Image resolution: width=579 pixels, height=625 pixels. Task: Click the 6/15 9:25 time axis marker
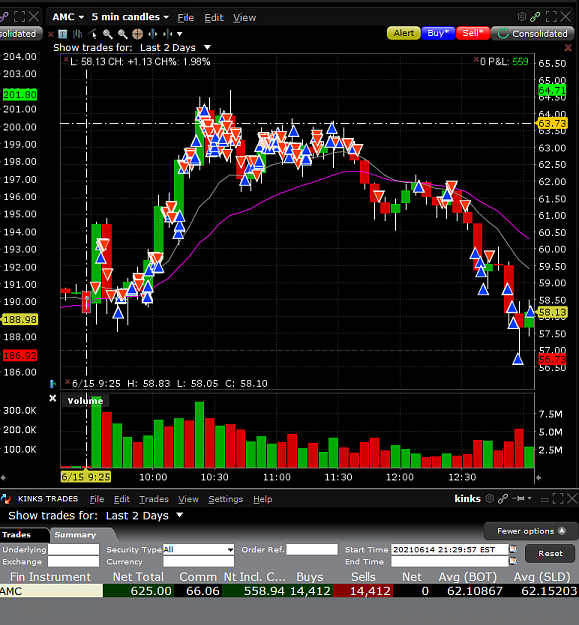(86, 477)
